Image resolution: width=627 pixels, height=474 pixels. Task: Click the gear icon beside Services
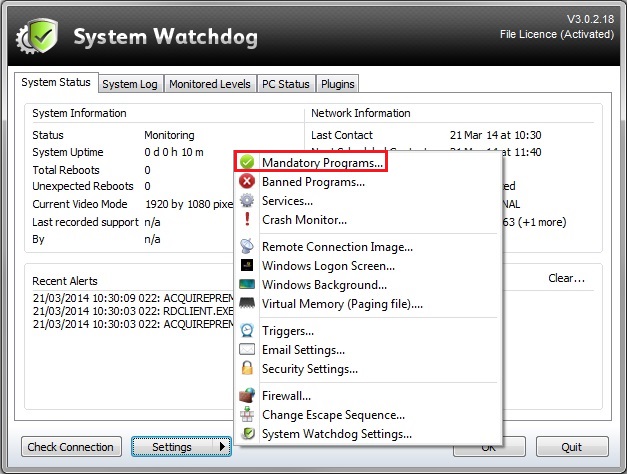(x=247, y=200)
